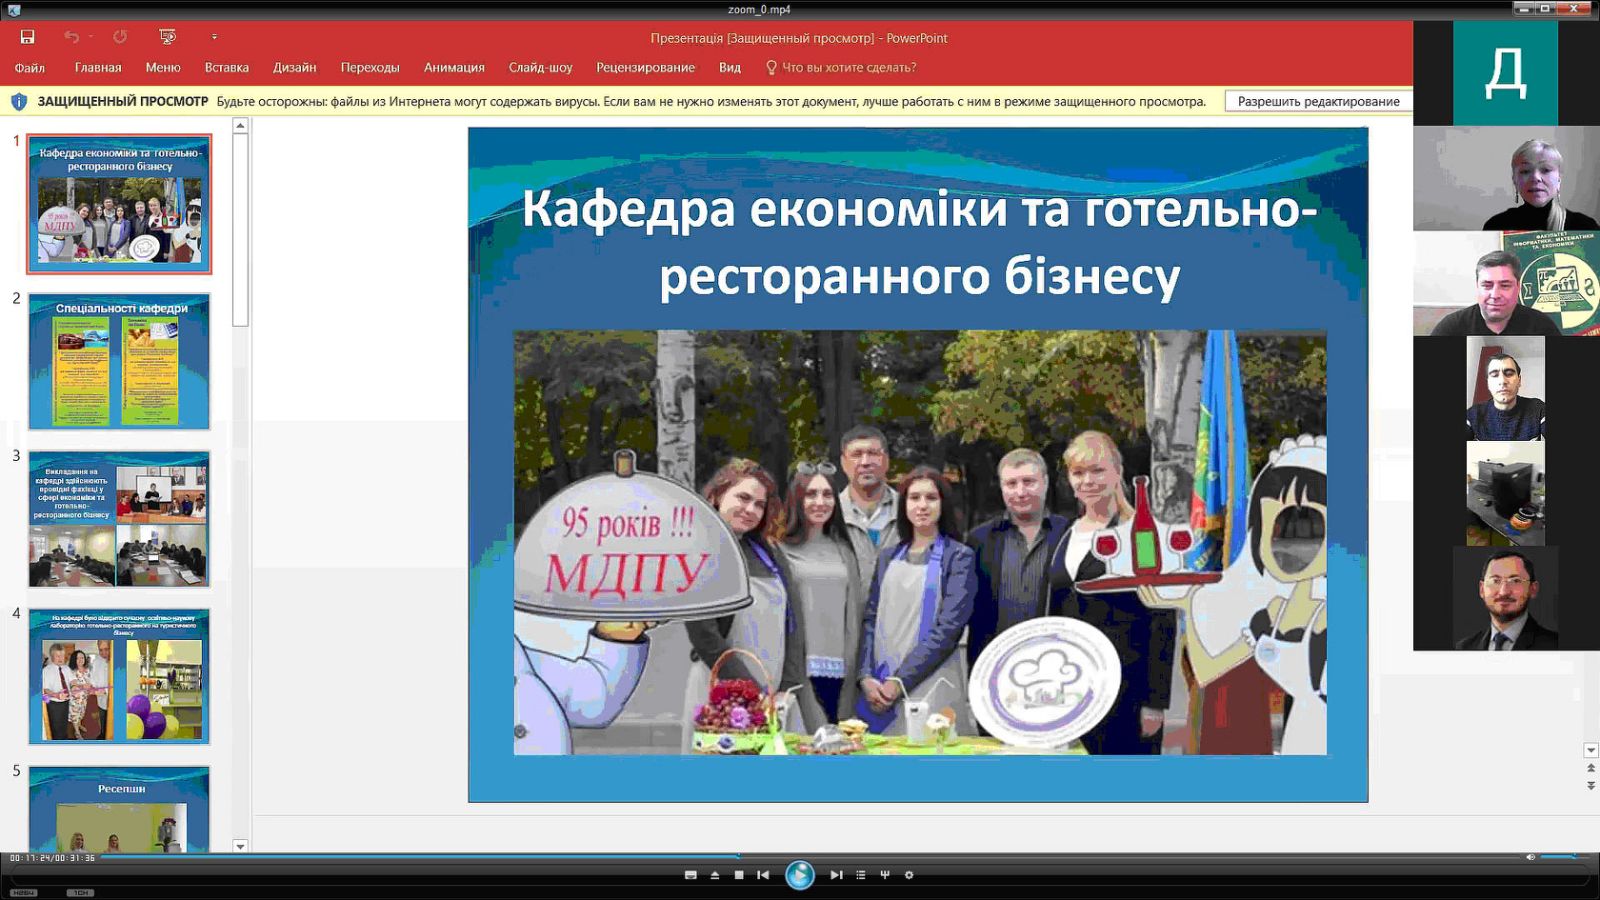Viewport: 1600px width, 900px height.
Task: Open the player playlist icon
Action: point(860,875)
